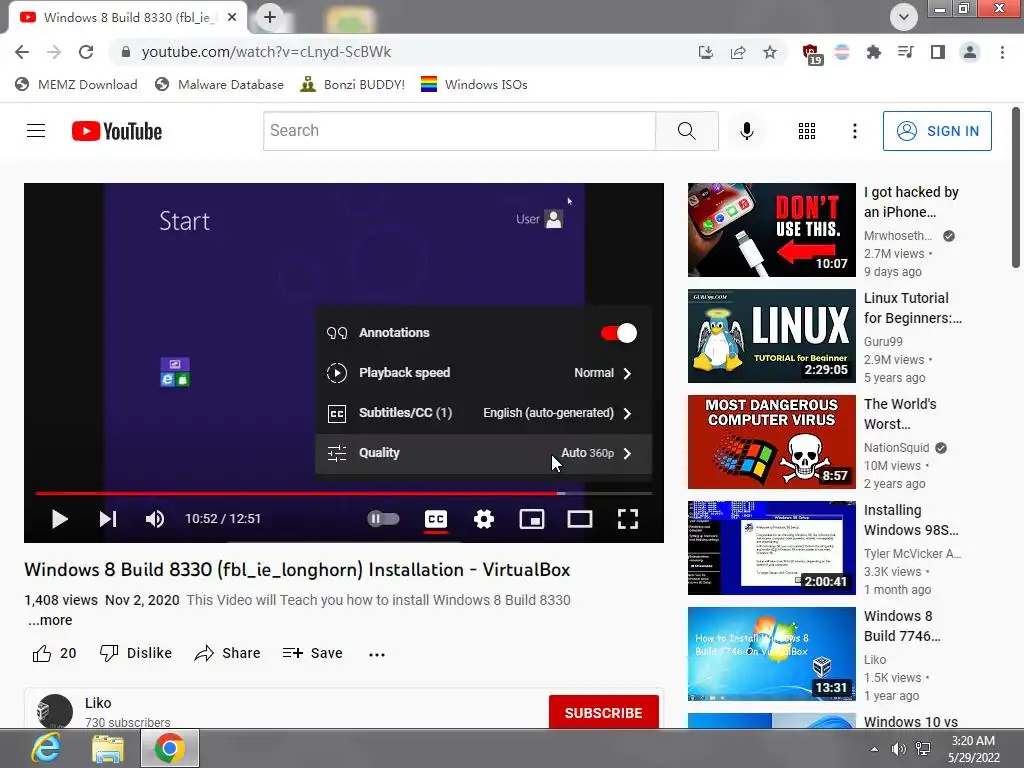This screenshot has height=768, width=1024.
Task: Toggle subtitles with CC button
Action: click(x=436, y=519)
